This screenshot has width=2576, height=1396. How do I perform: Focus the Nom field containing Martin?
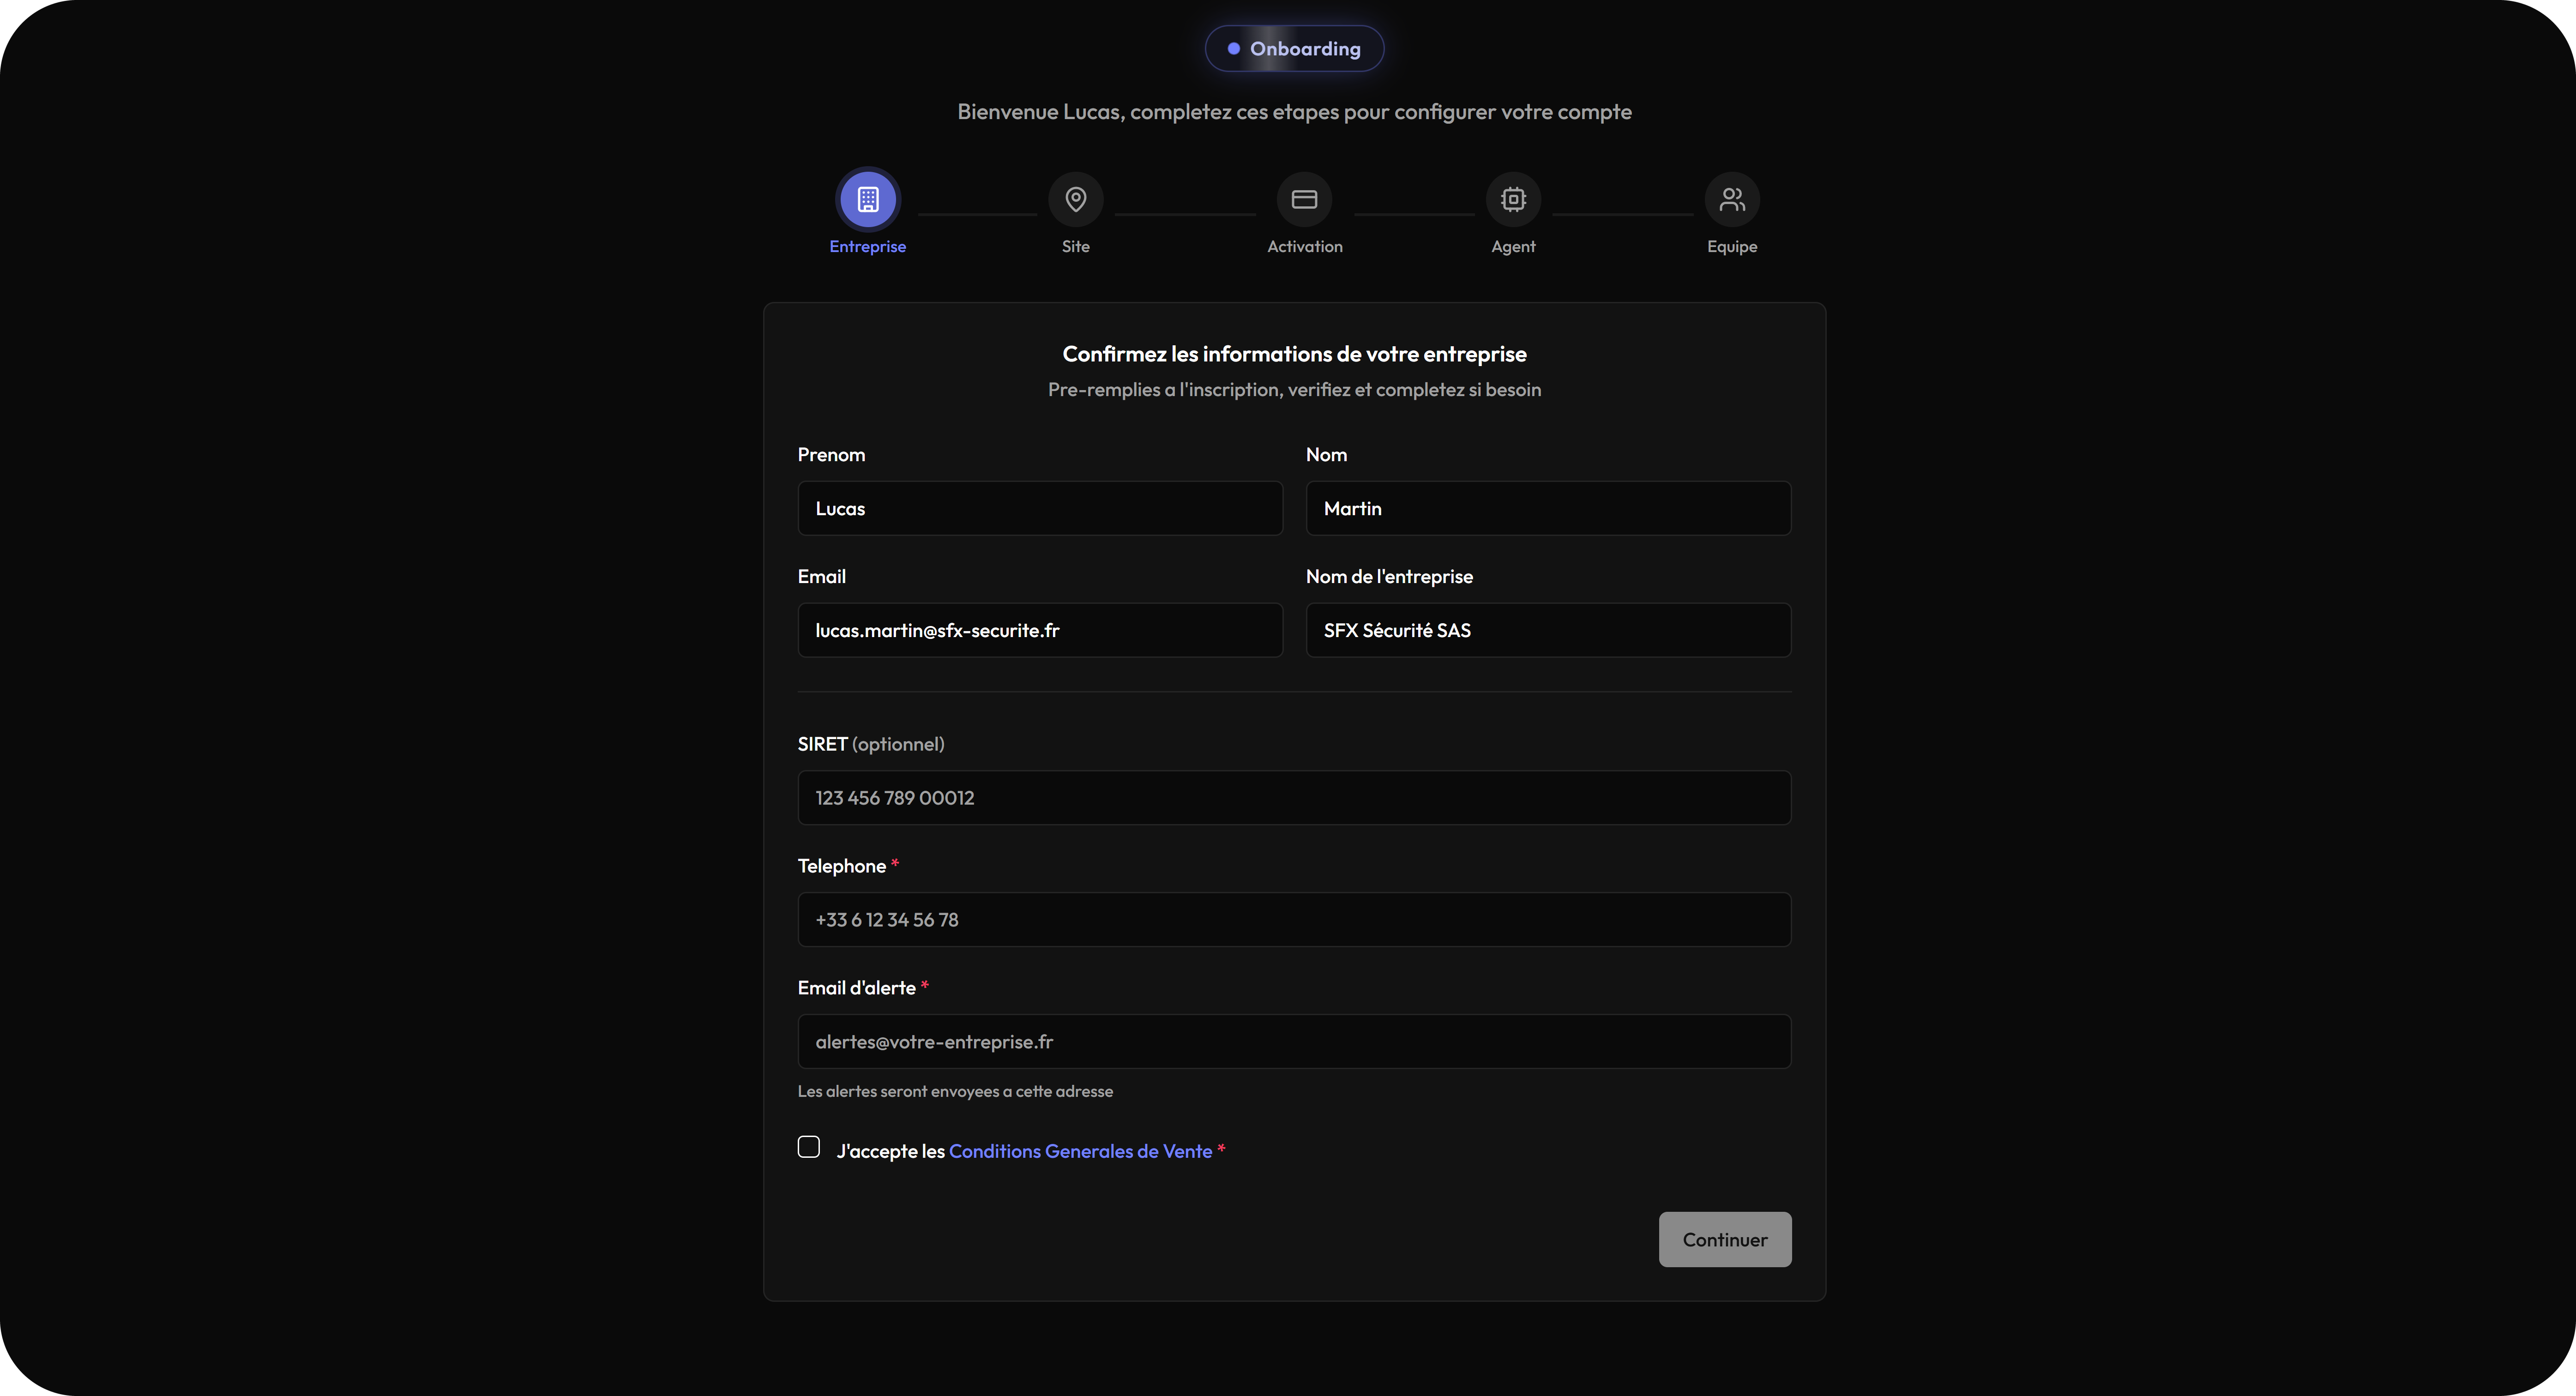(1548, 508)
